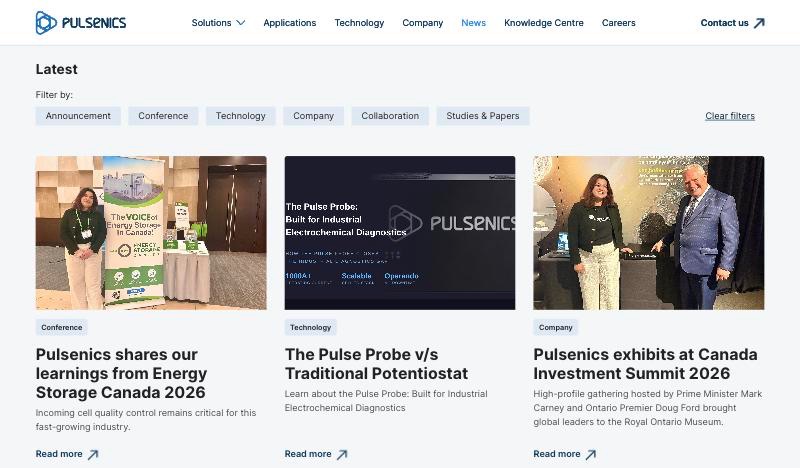Click Clear filters link
Viewport: 800px width, 468px height.
click(x=730, y=116)
